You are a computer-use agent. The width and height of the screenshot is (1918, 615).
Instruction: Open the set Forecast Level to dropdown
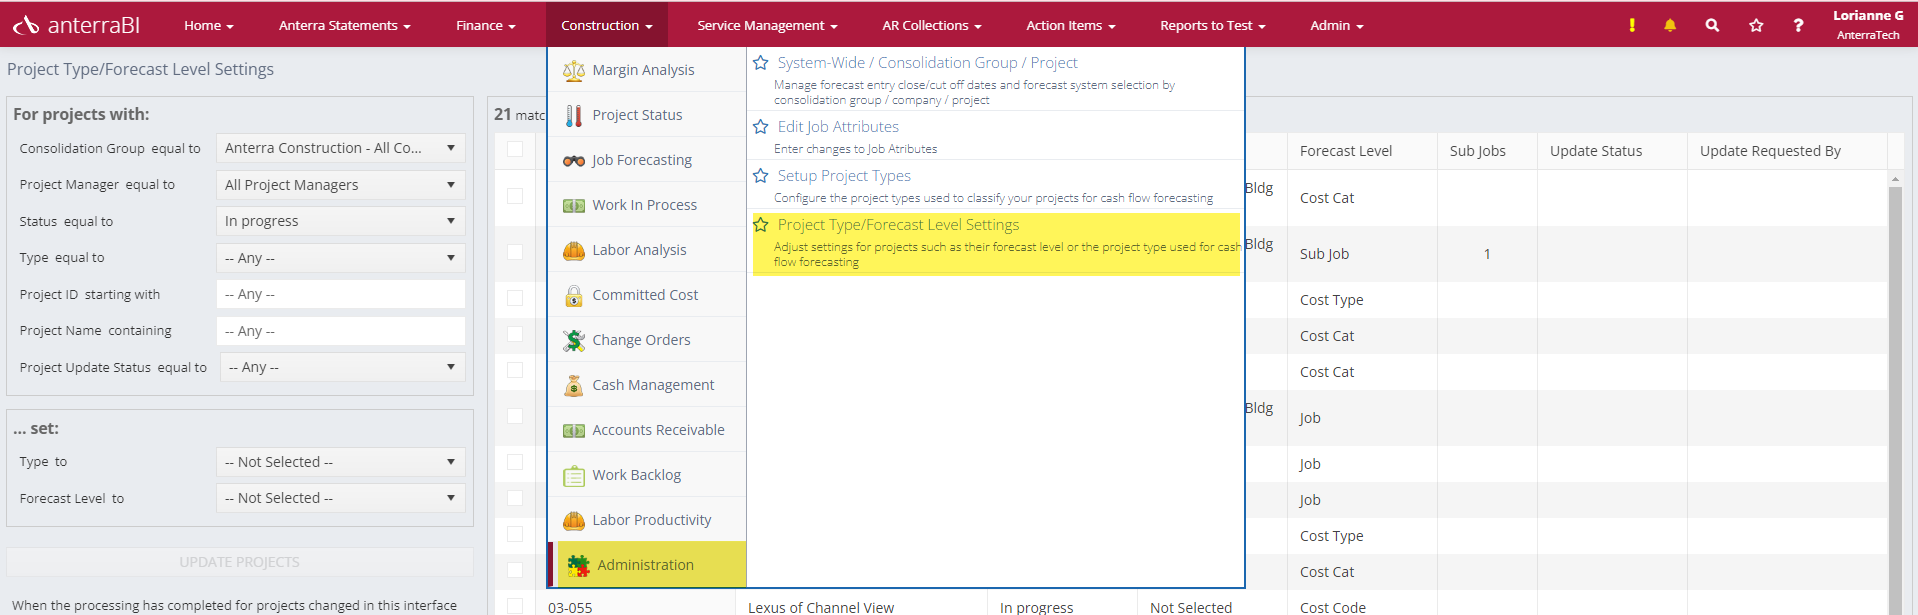click(x=341, y=498)
